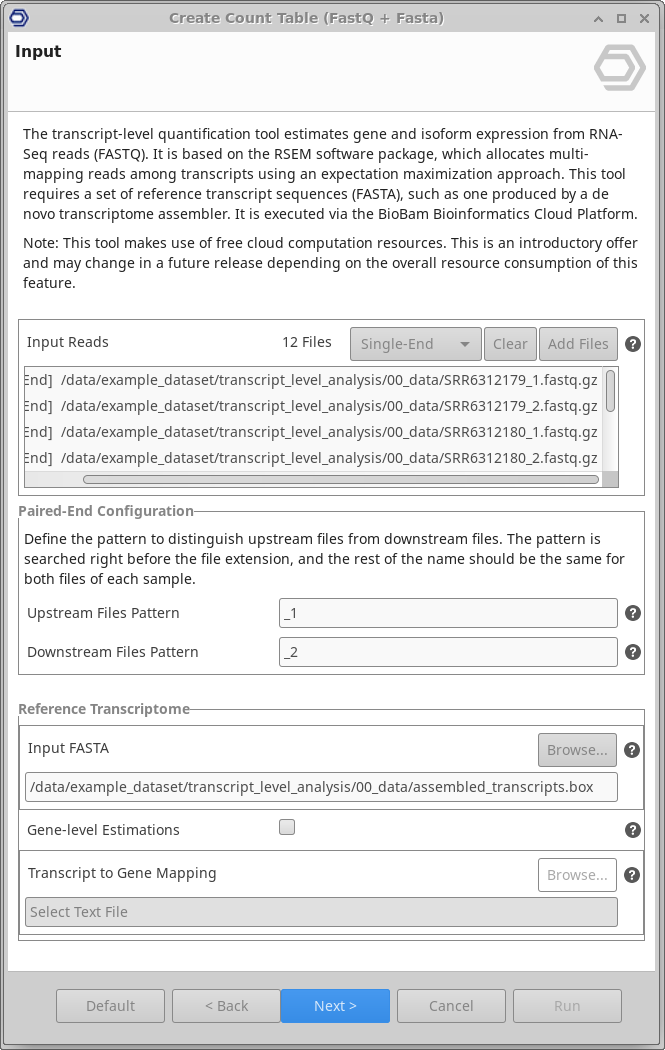Screen dimensions: 665x1050
Task: Open the Single-End read type dropdown
Action: pyautogui.click(x=415, y=344)
